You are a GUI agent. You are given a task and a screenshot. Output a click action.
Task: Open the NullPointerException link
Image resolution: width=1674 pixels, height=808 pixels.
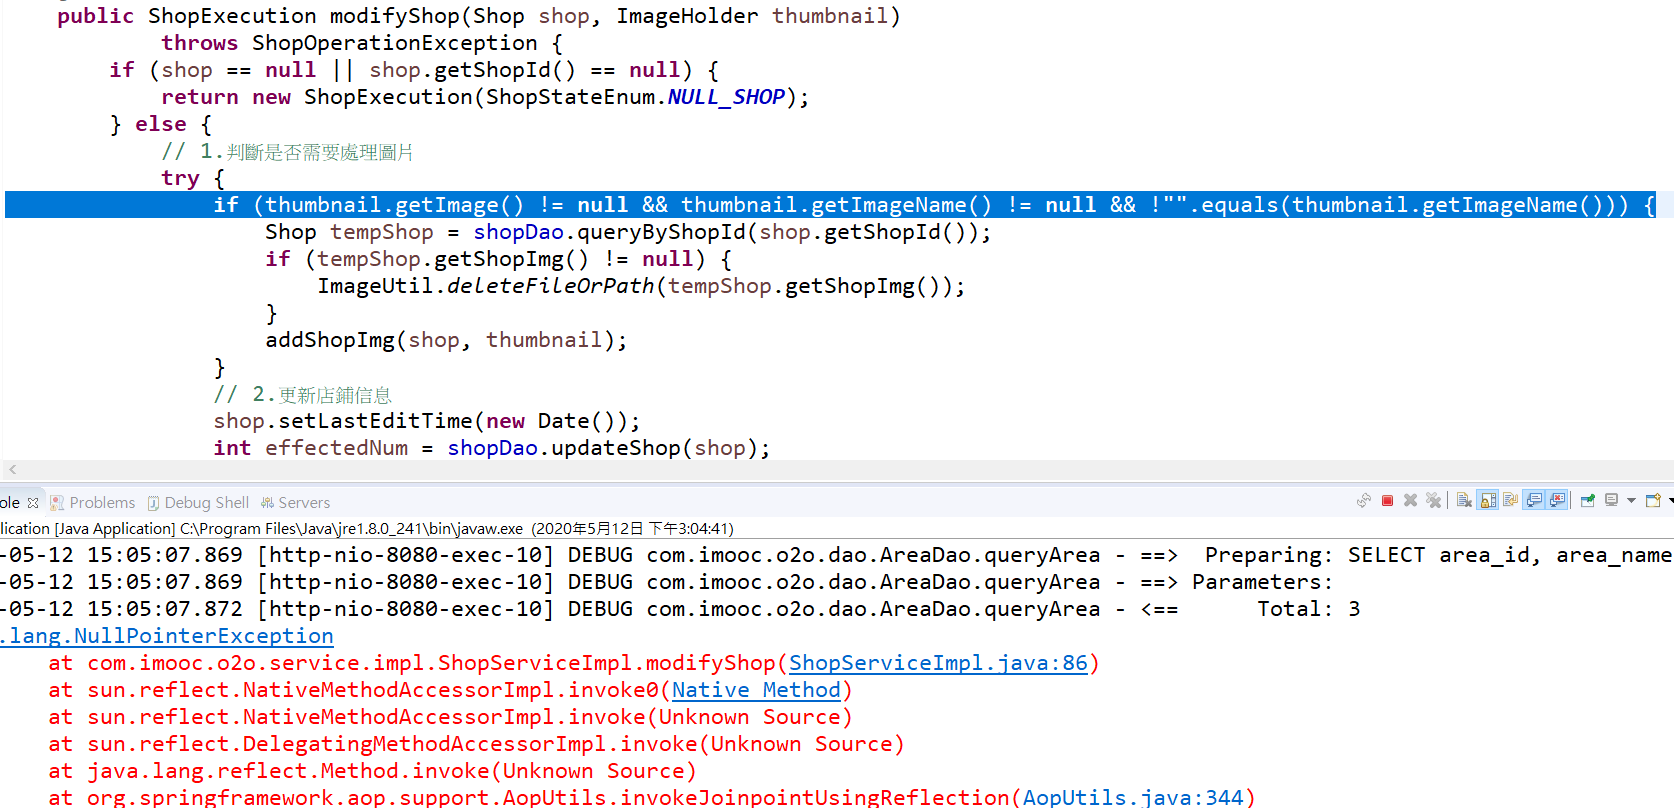(167, 636)
